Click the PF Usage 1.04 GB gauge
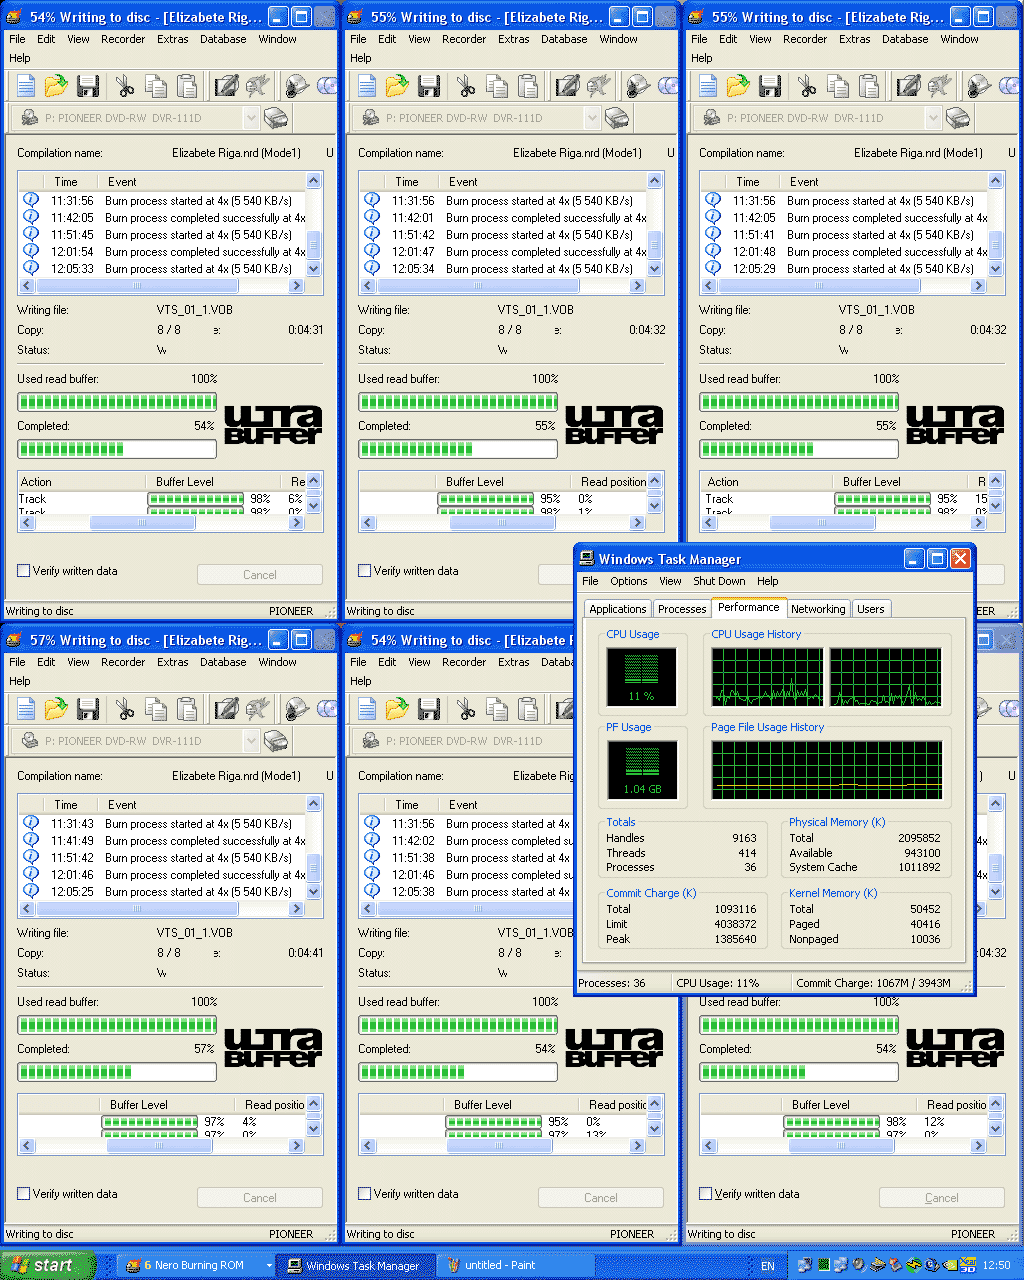The width and height of the screenshot is (1024, 1280). (641, 769)
